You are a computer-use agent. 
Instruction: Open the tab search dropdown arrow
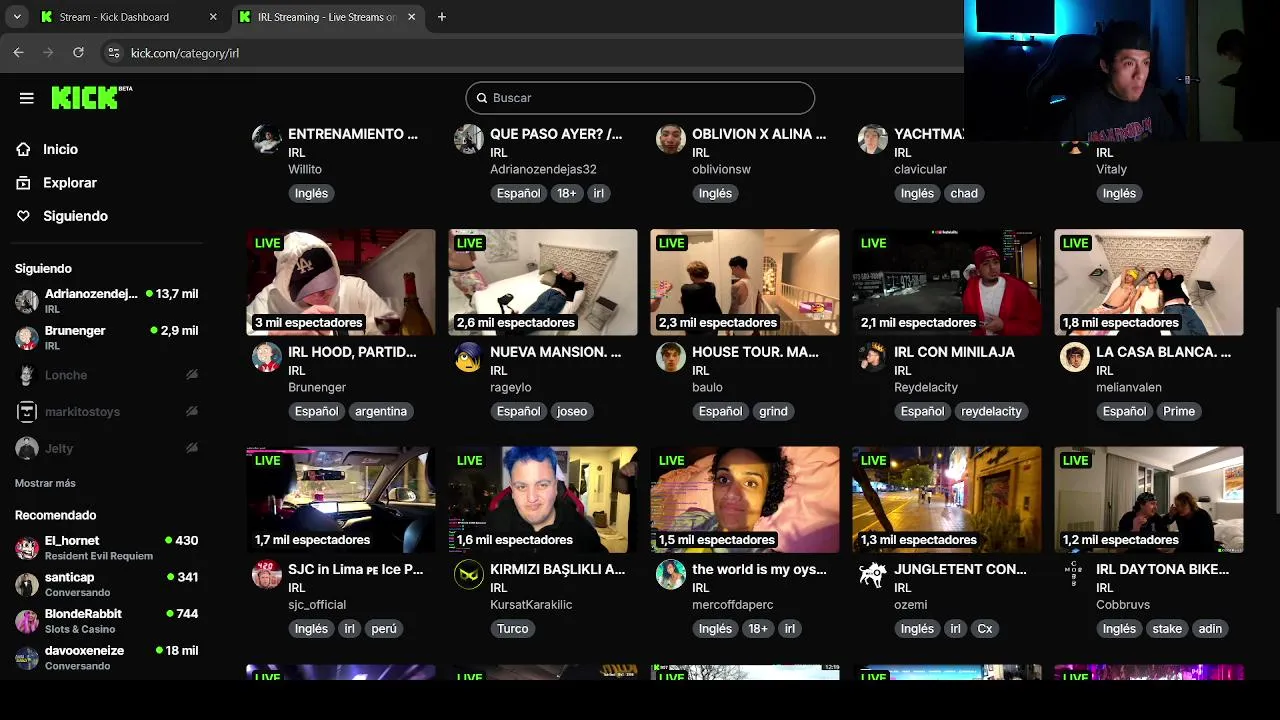[x=17, y=17]
